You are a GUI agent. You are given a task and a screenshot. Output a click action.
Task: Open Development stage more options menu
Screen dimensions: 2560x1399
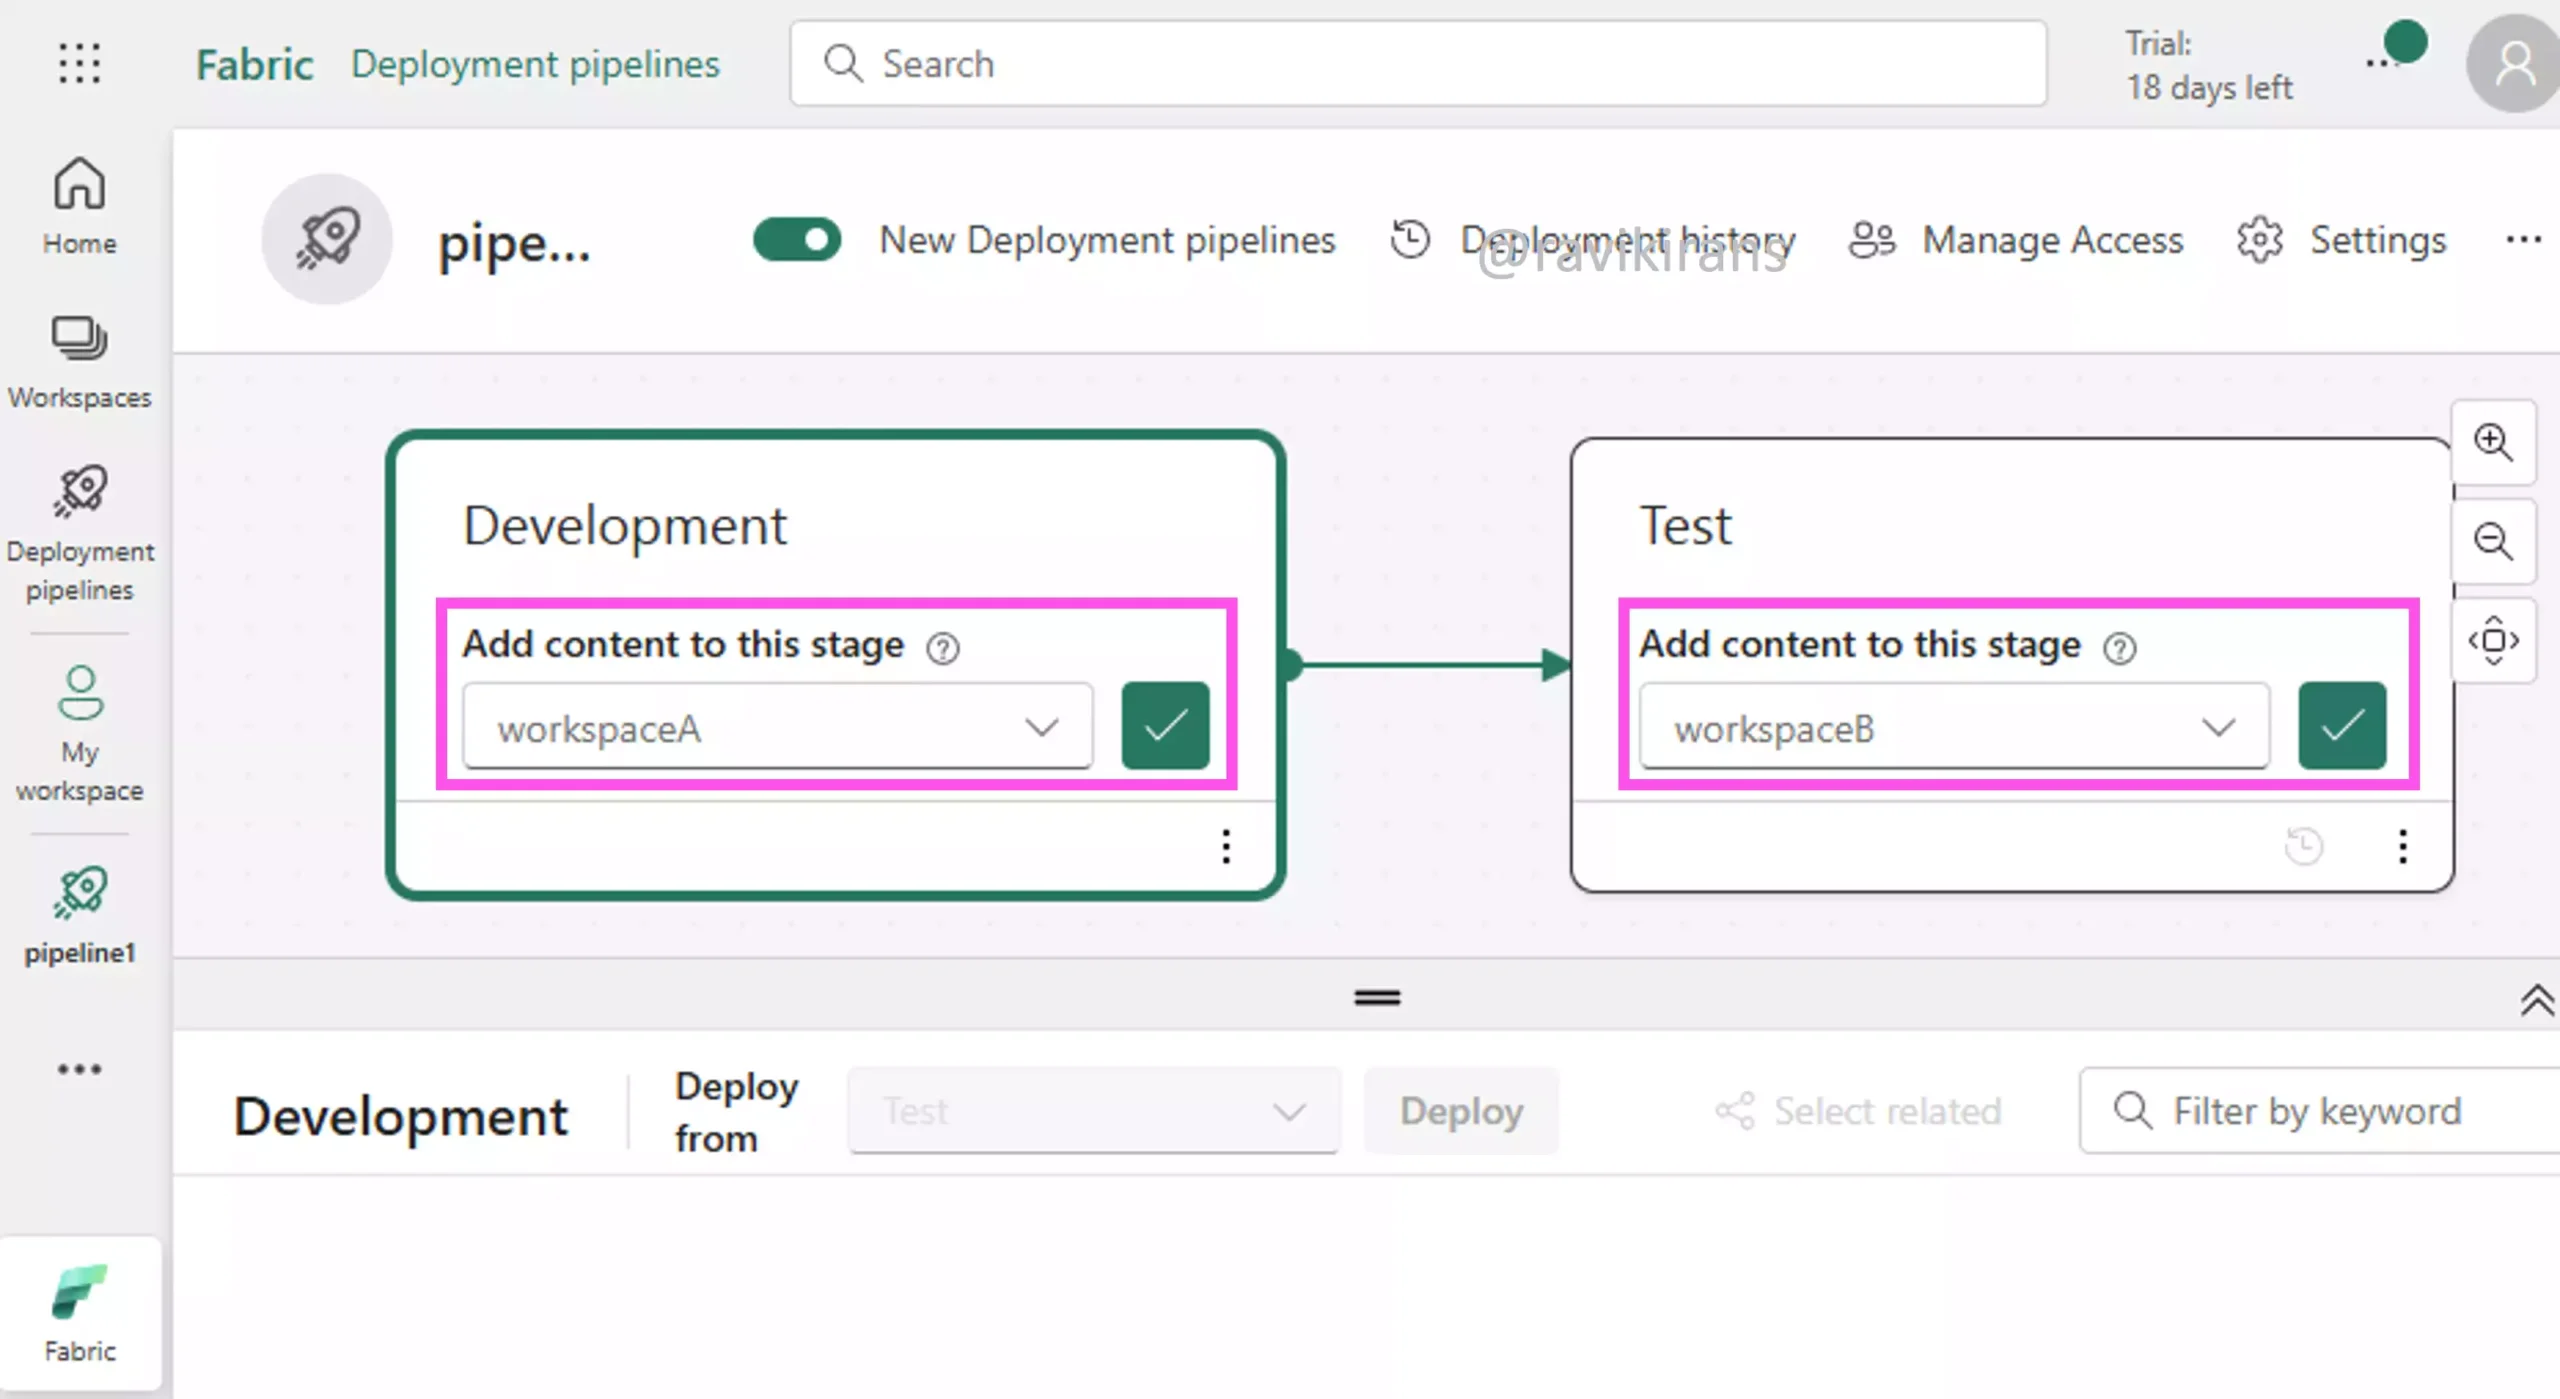1226,846
